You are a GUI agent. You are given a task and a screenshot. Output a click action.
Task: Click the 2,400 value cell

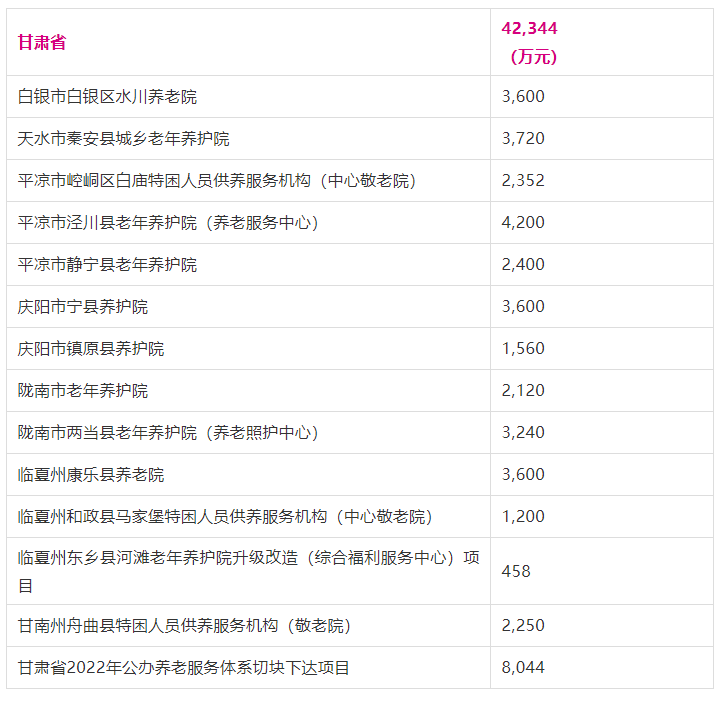pyautogui.click(x=523, y=265)
